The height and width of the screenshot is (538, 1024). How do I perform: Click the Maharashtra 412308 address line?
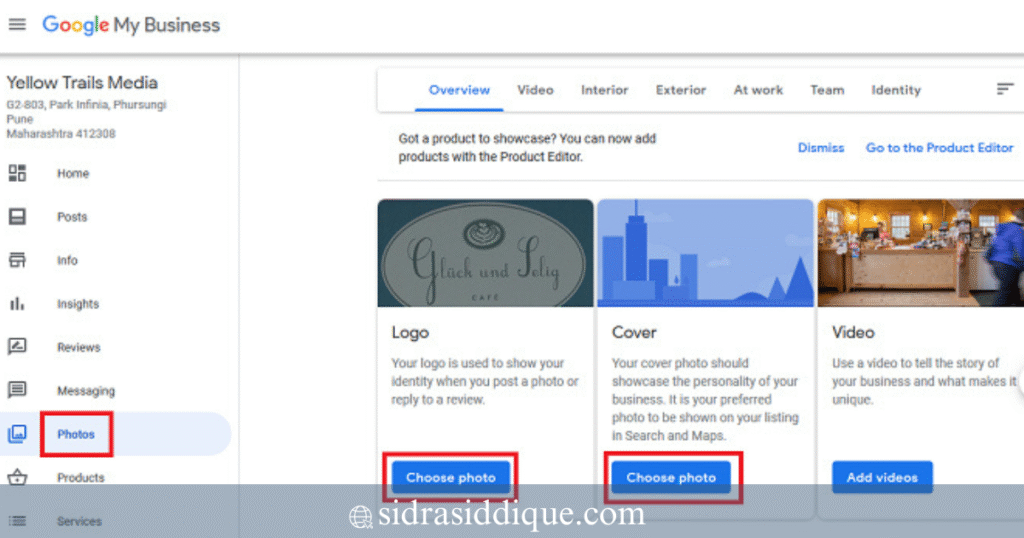tap(61, 134)
